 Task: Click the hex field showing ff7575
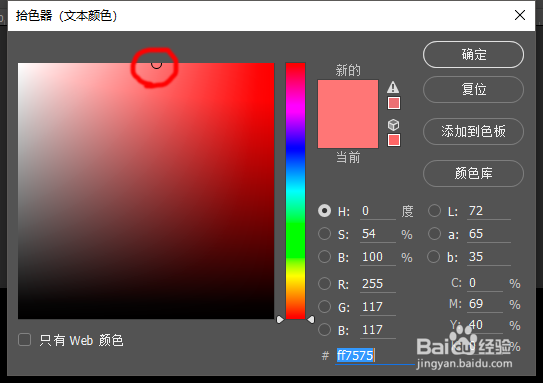pos(375,356)
